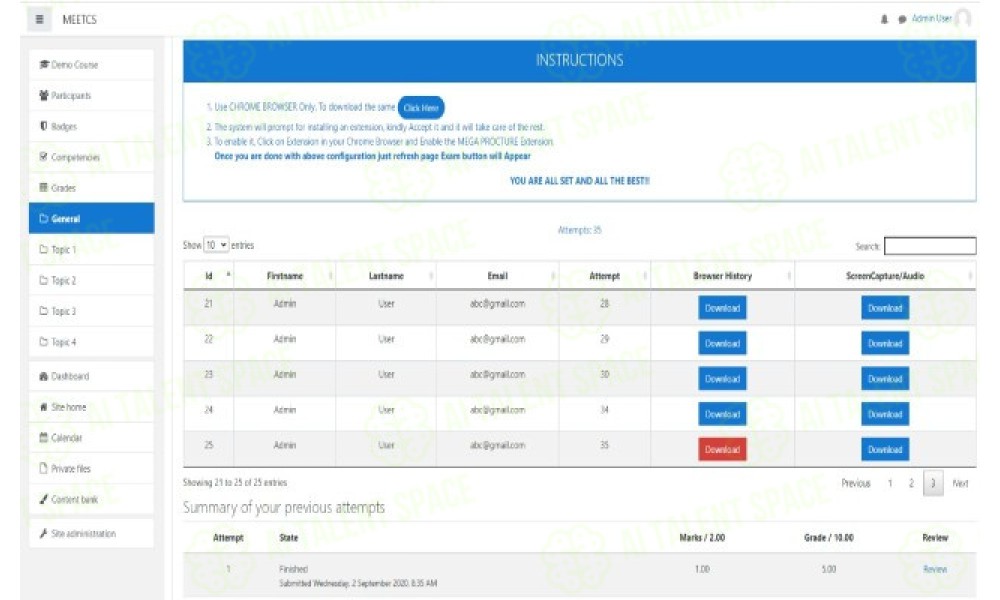
Task: Focus the Search input field
Action: 930,246
